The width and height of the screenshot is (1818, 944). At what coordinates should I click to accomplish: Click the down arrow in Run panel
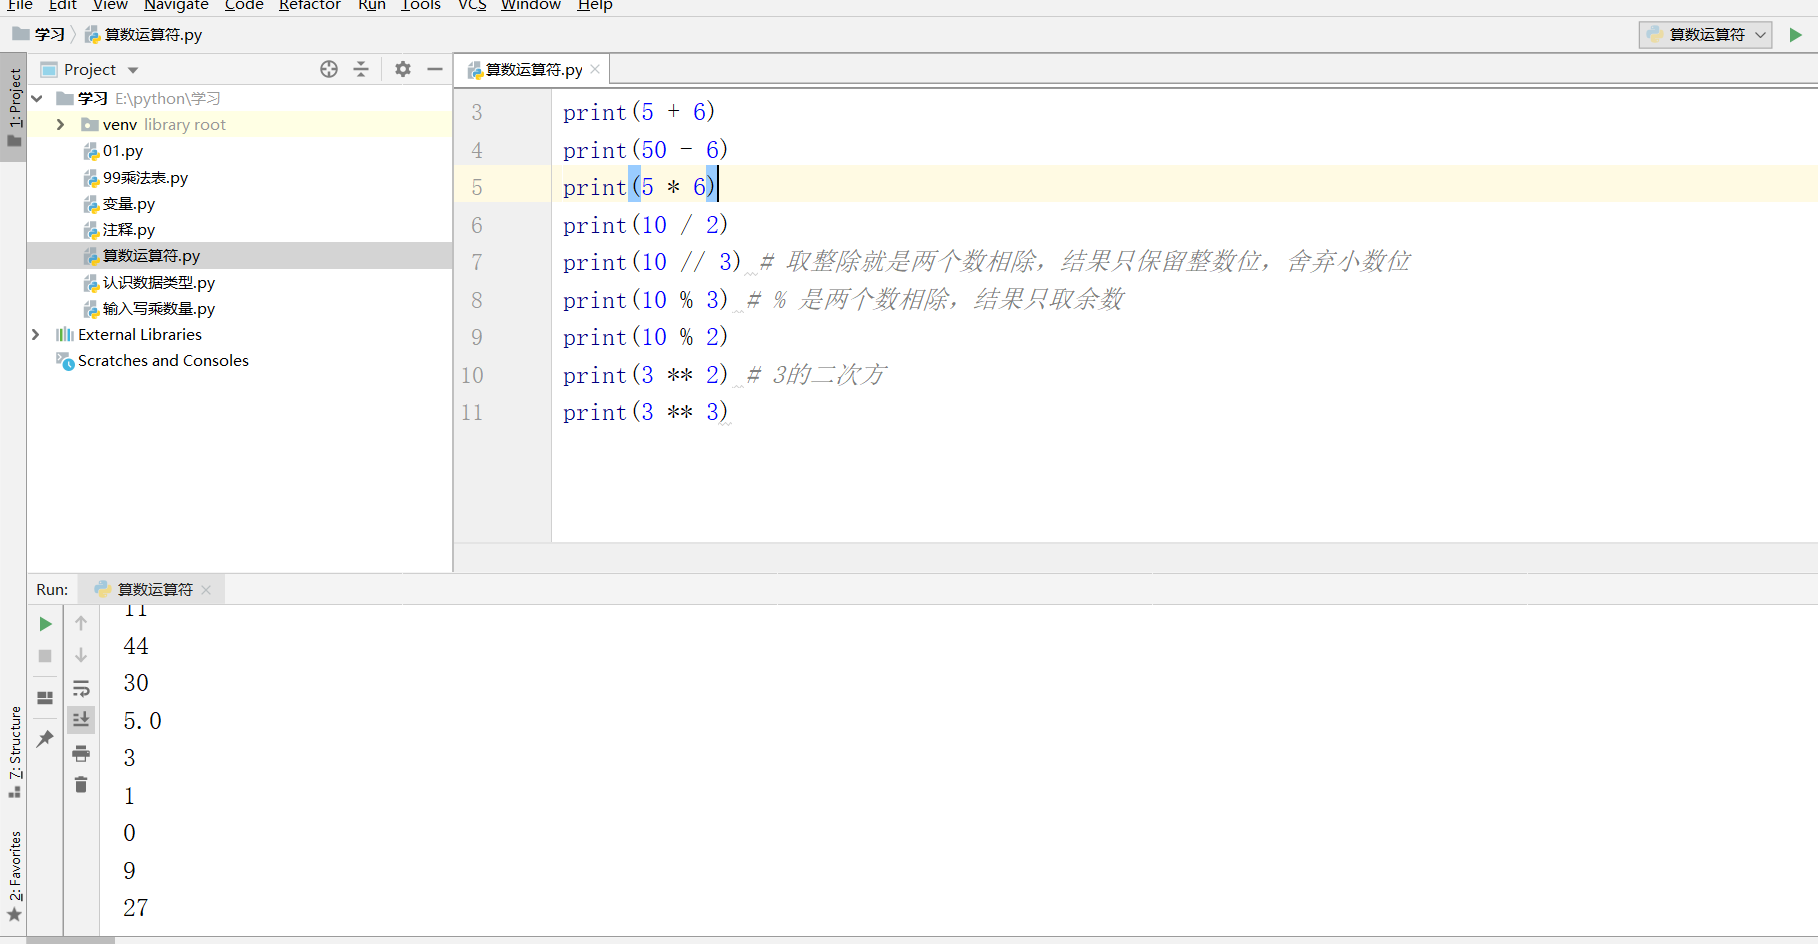tap(81, 655)
